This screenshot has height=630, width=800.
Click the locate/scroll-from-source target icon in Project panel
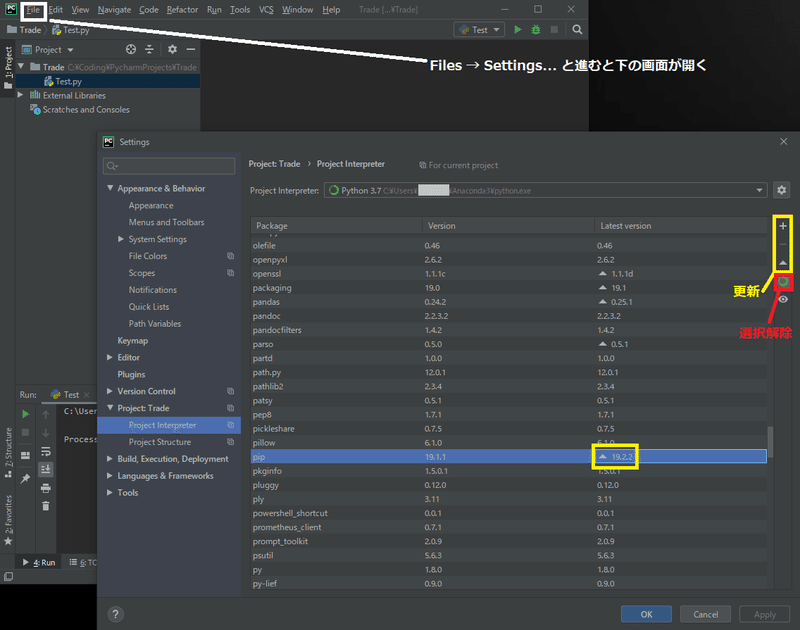click(131, 49)
